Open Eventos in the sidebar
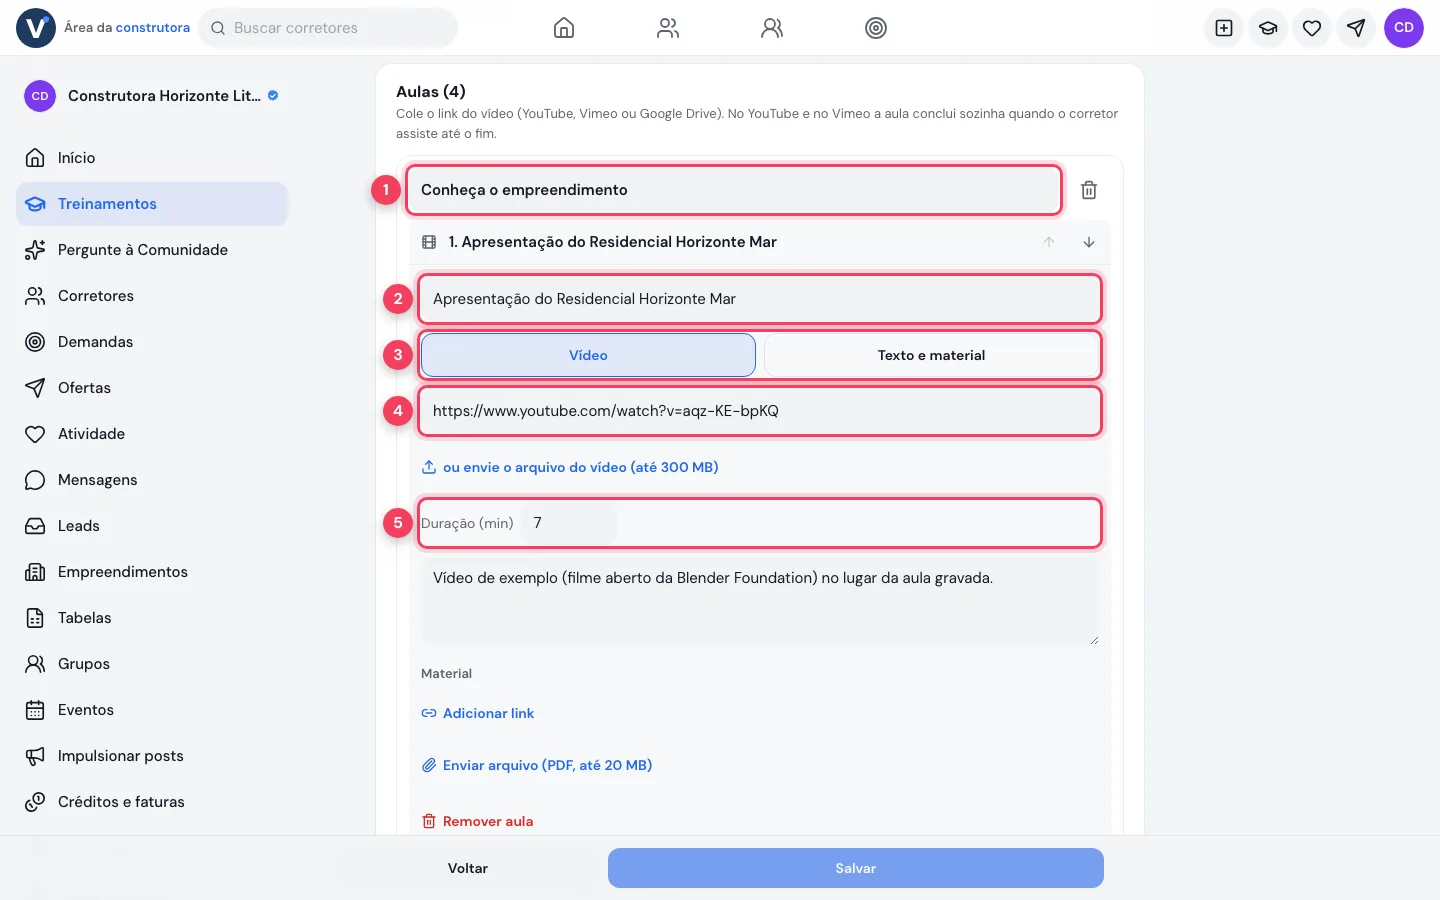 152,710
